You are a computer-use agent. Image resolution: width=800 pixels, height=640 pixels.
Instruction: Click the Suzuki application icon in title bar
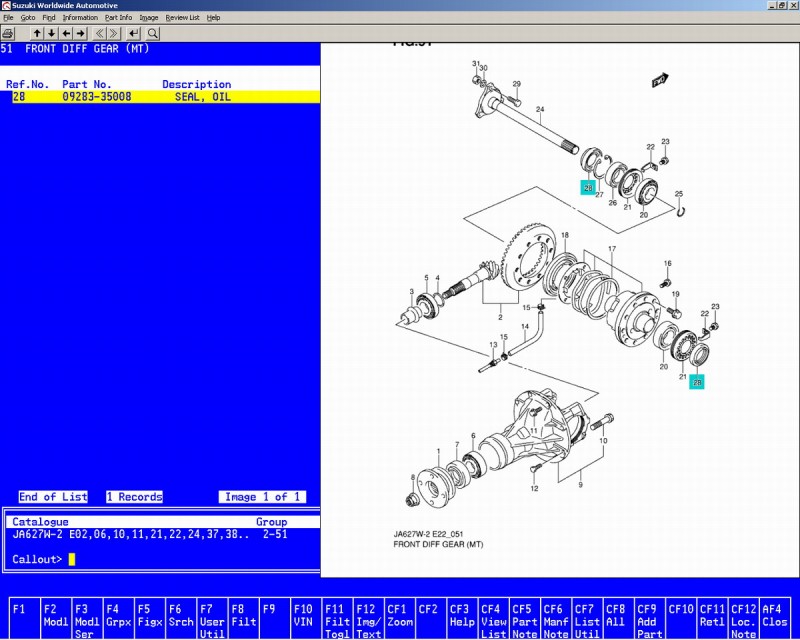pyautogui.click(x=6, y=5)
